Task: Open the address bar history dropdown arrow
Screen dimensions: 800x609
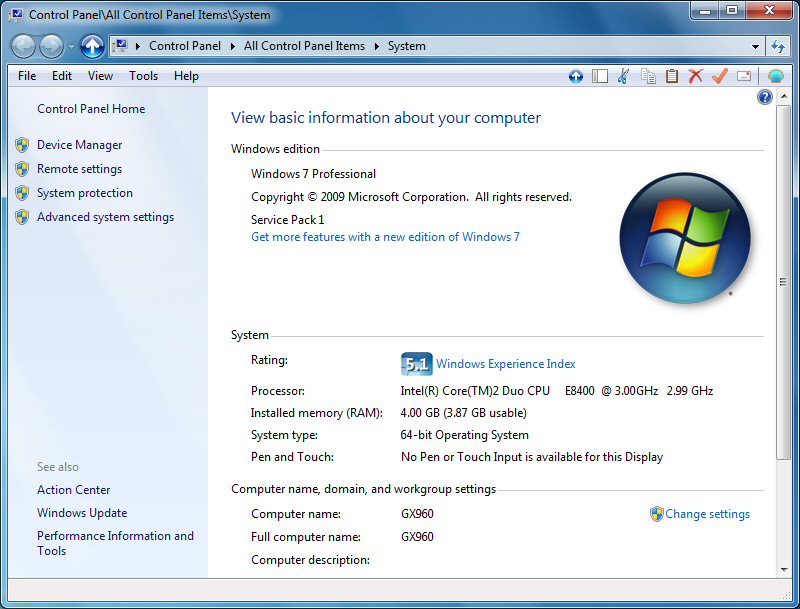Action: (x=756, y=46)
